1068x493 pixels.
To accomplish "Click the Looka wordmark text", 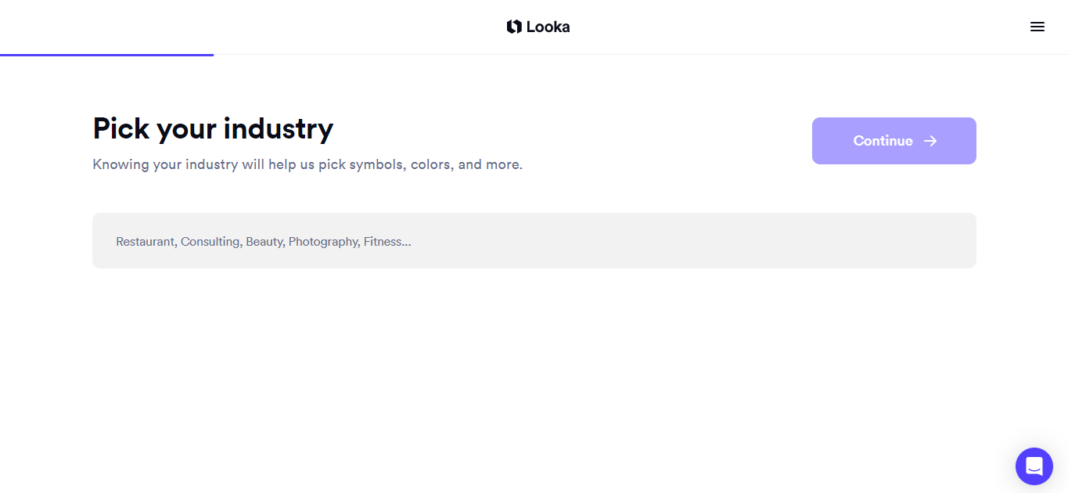I will [548, 27].
